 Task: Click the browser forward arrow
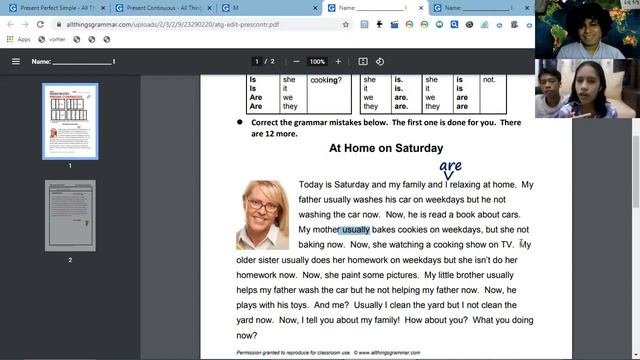(25, 24)
